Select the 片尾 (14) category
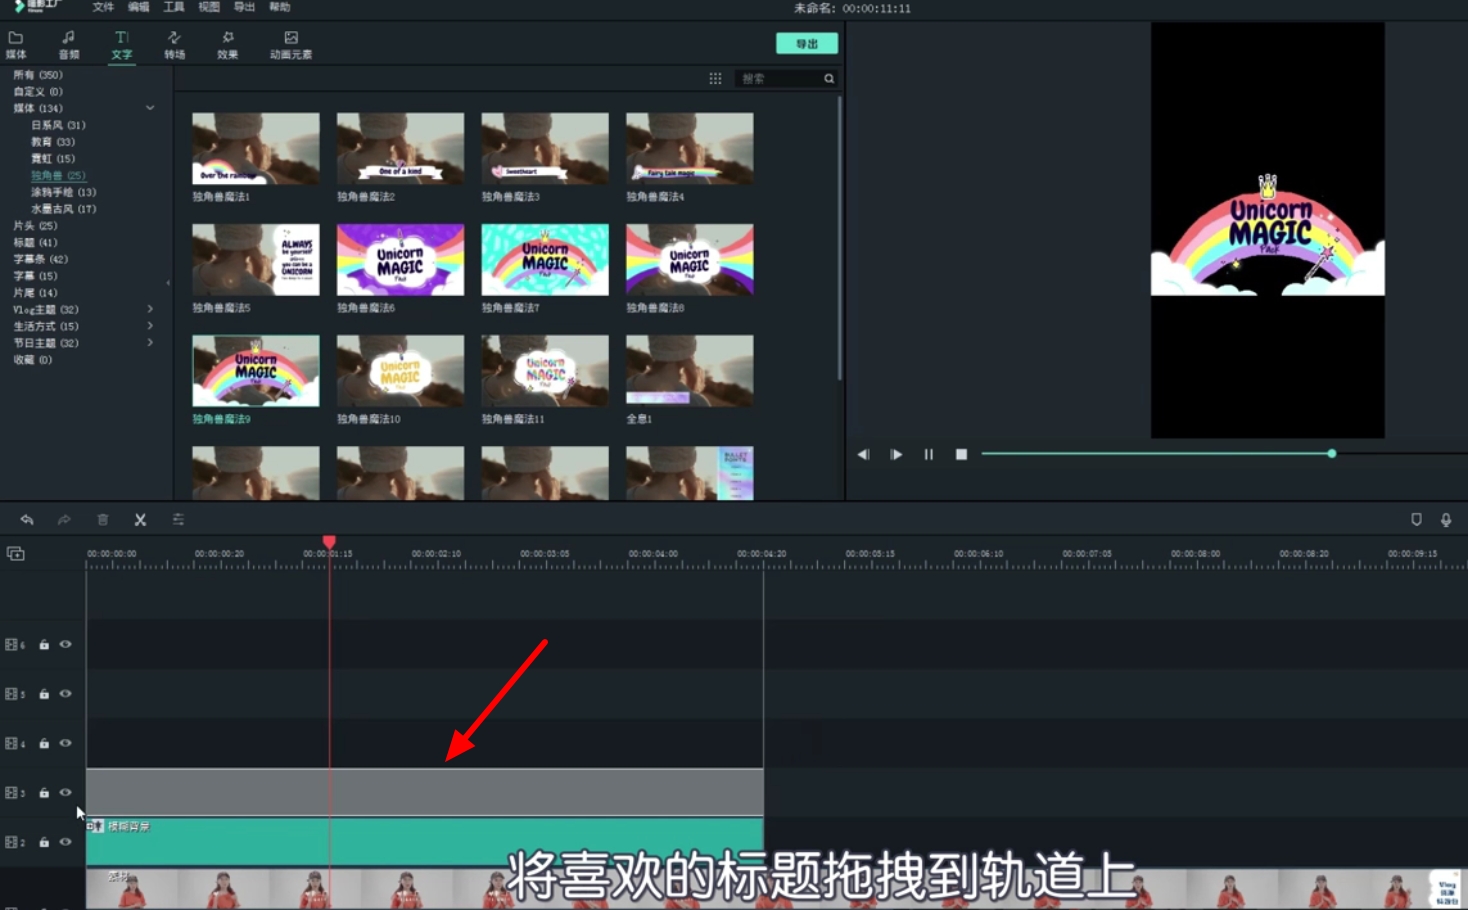This screenshot has height=910, width=1468. coord(35,293)
